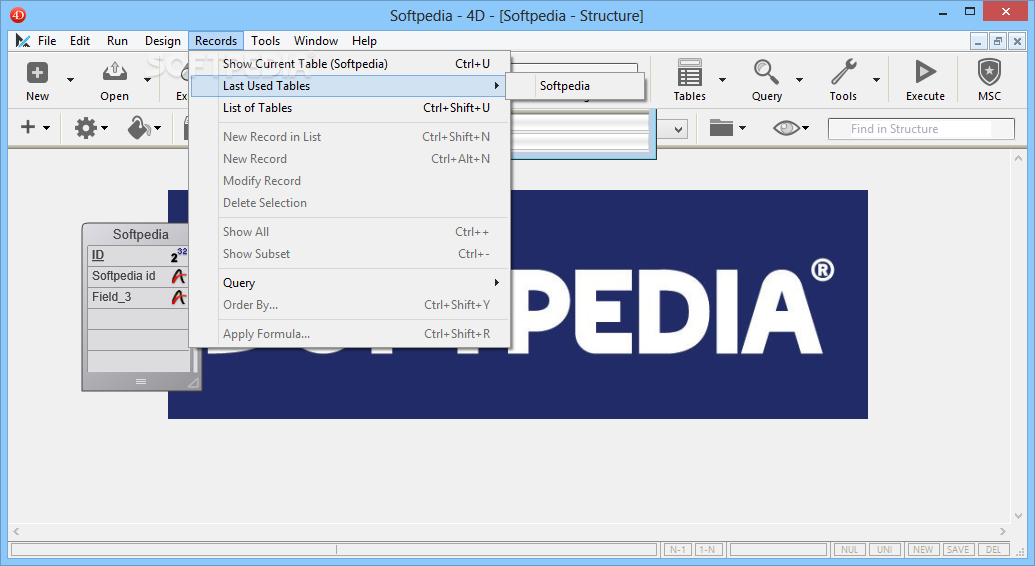Click the NUL status bar button
Viewport: 1035px width, 566px height.
click(x=850, y=549)
